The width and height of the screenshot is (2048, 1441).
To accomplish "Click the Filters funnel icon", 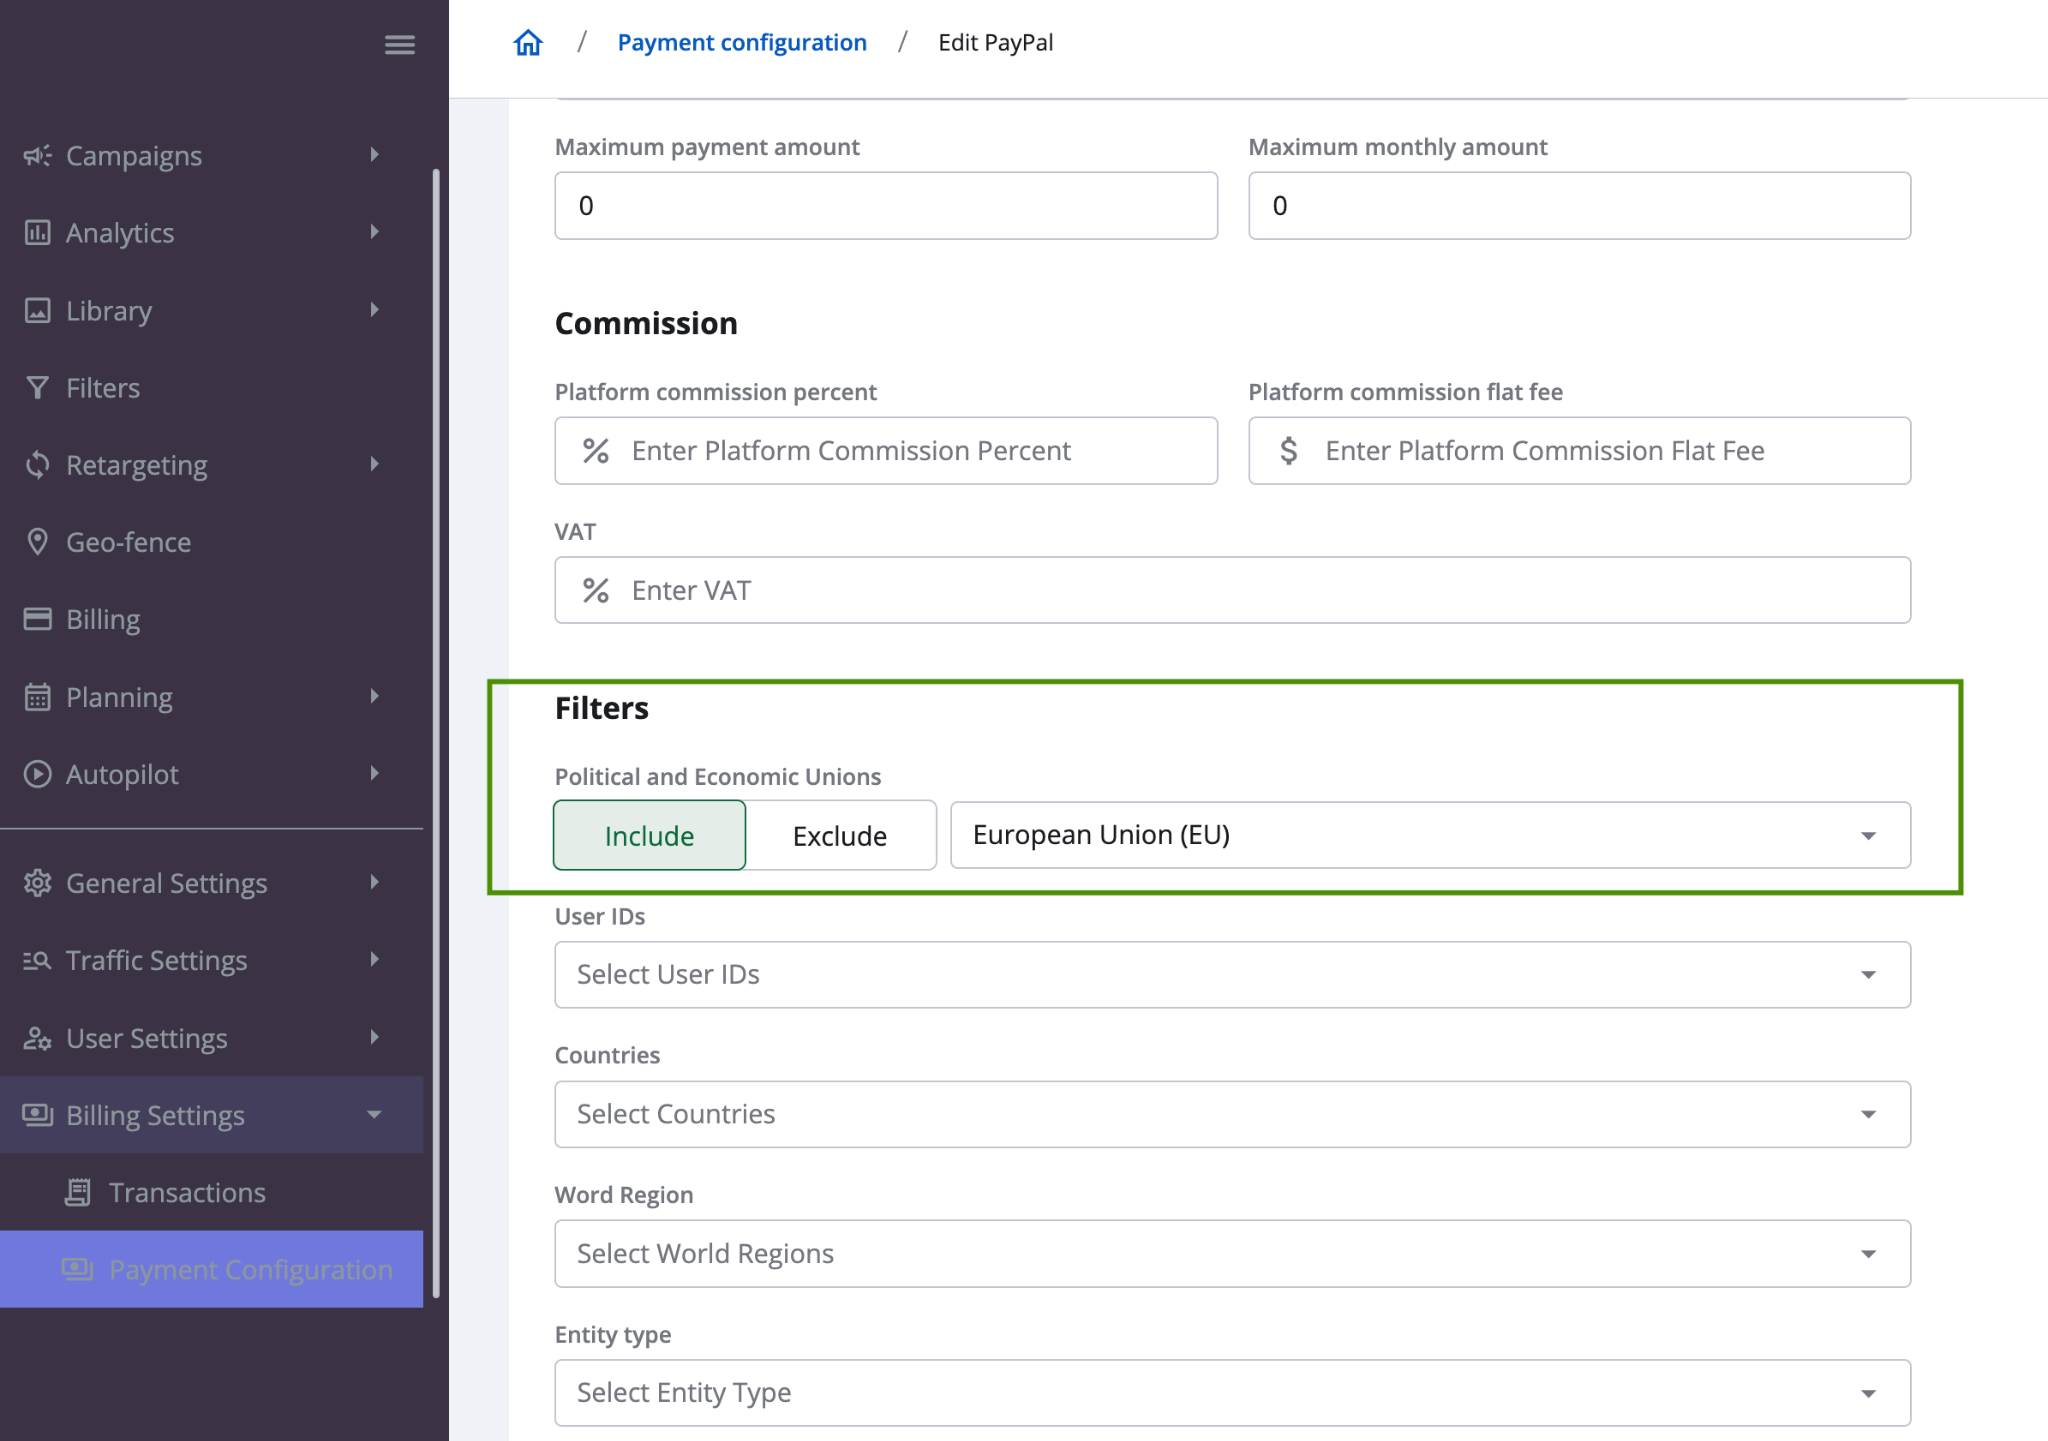I will 37,387.
